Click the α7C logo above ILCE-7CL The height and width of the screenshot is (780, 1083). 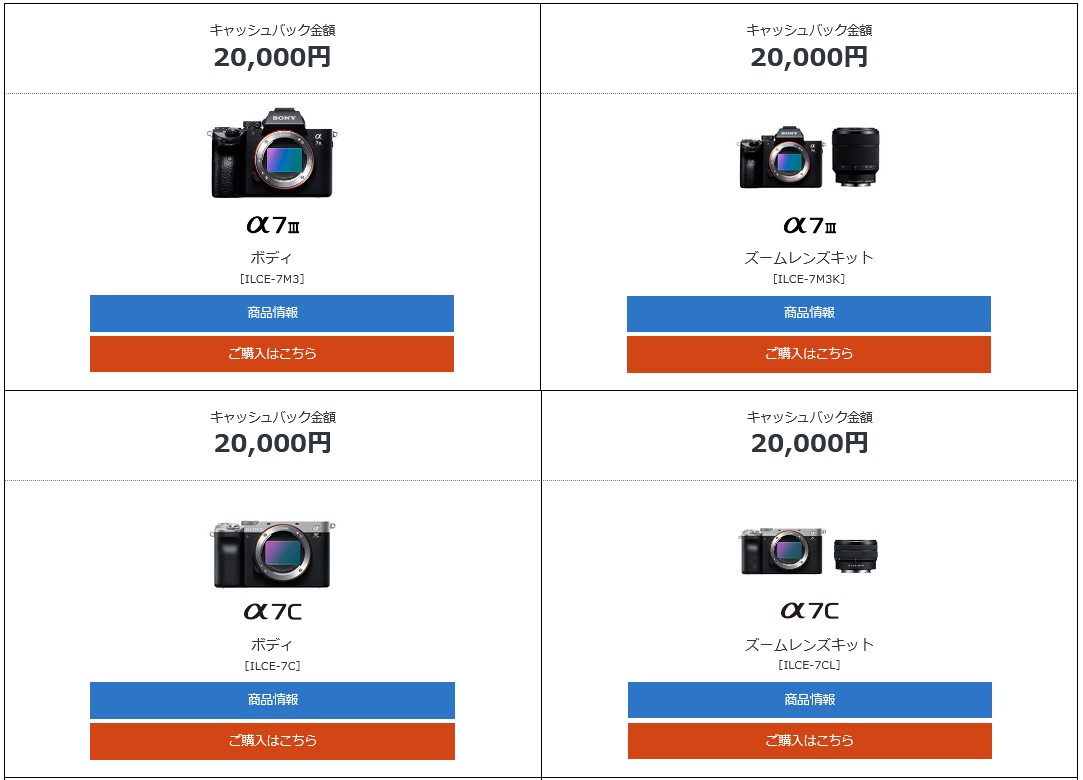click(x=809, y=611)
